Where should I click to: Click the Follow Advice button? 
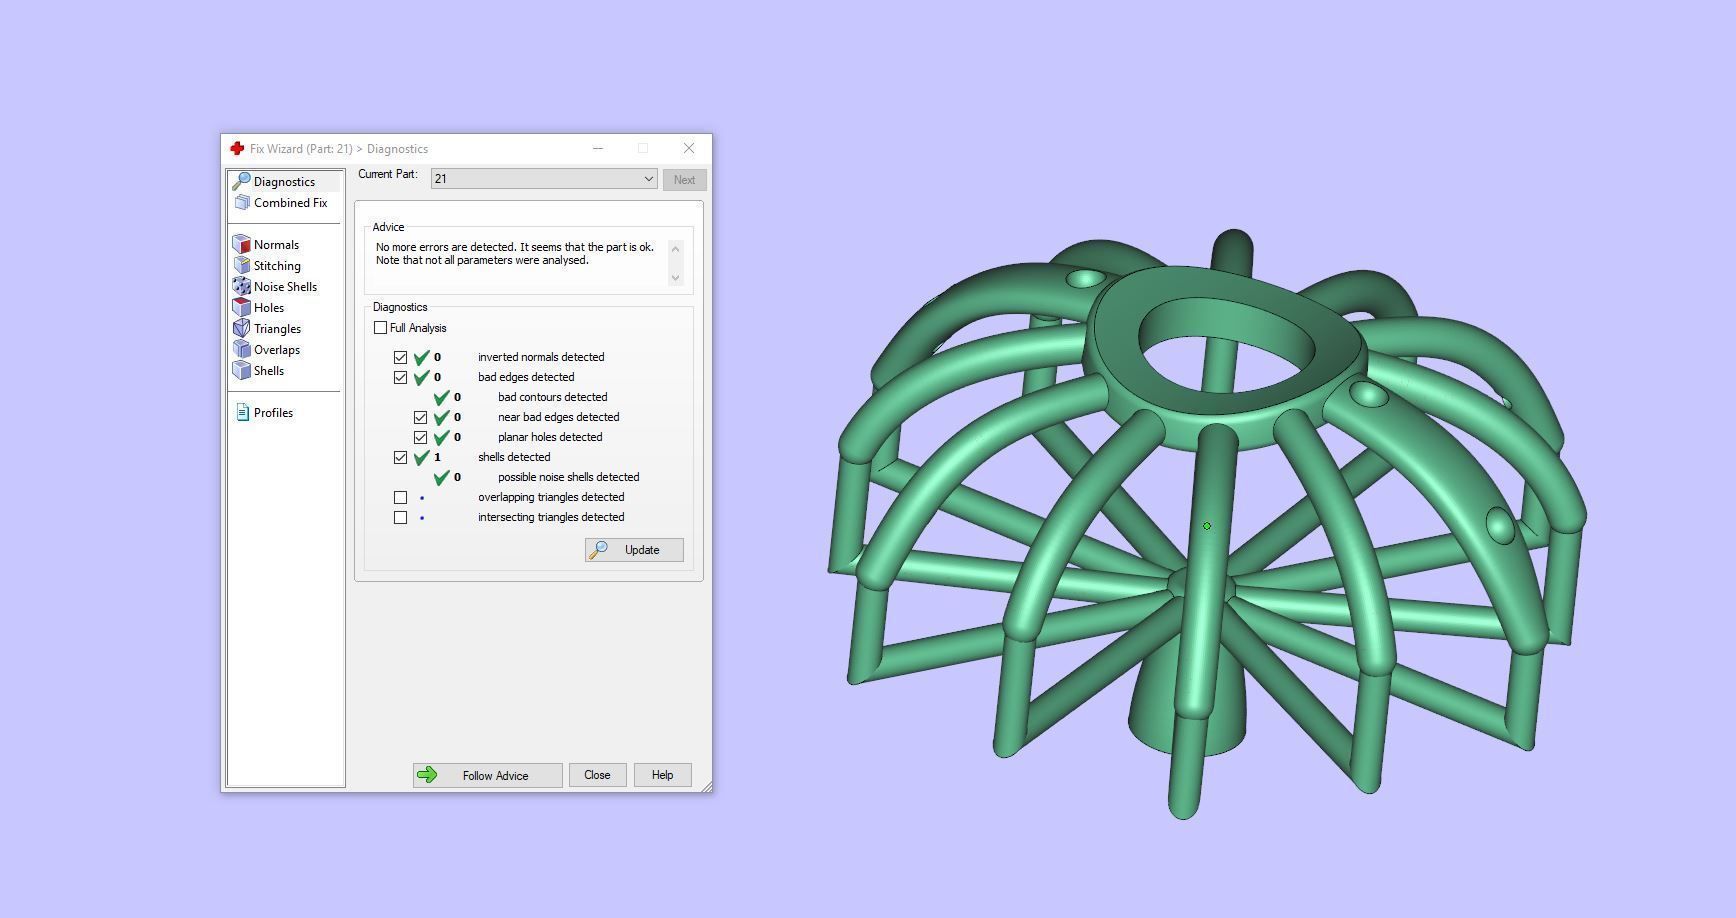click(487, 775)
